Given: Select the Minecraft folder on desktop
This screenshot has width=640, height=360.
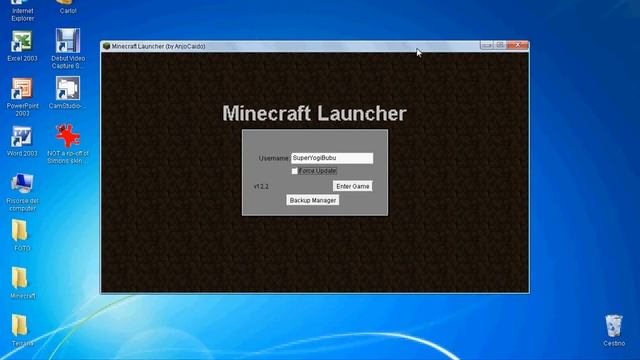Looking at the screenshot, I should pos(22,283).
